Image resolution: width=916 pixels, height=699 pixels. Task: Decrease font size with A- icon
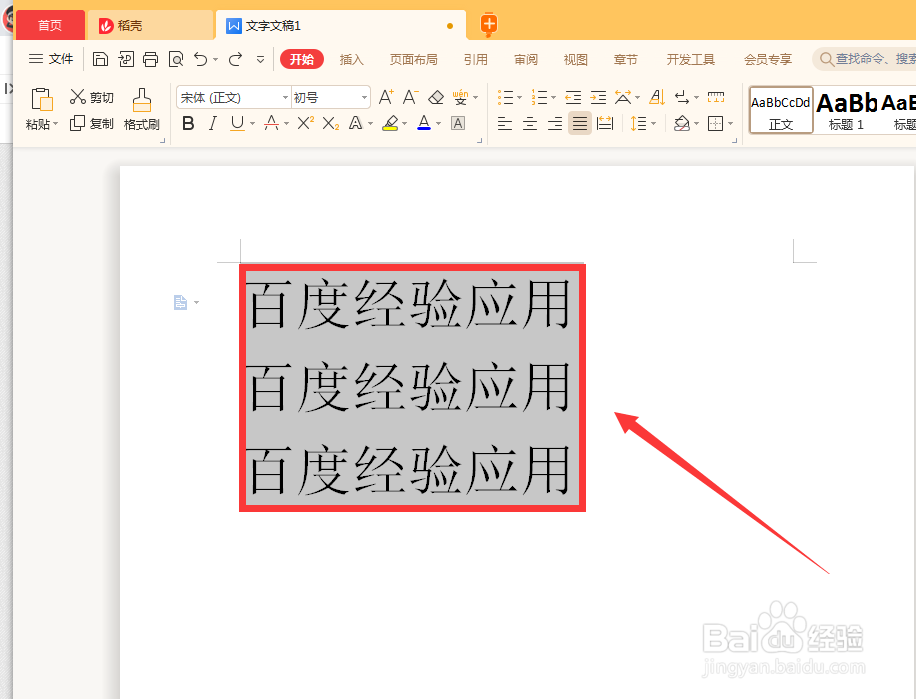tap(410, 97)
